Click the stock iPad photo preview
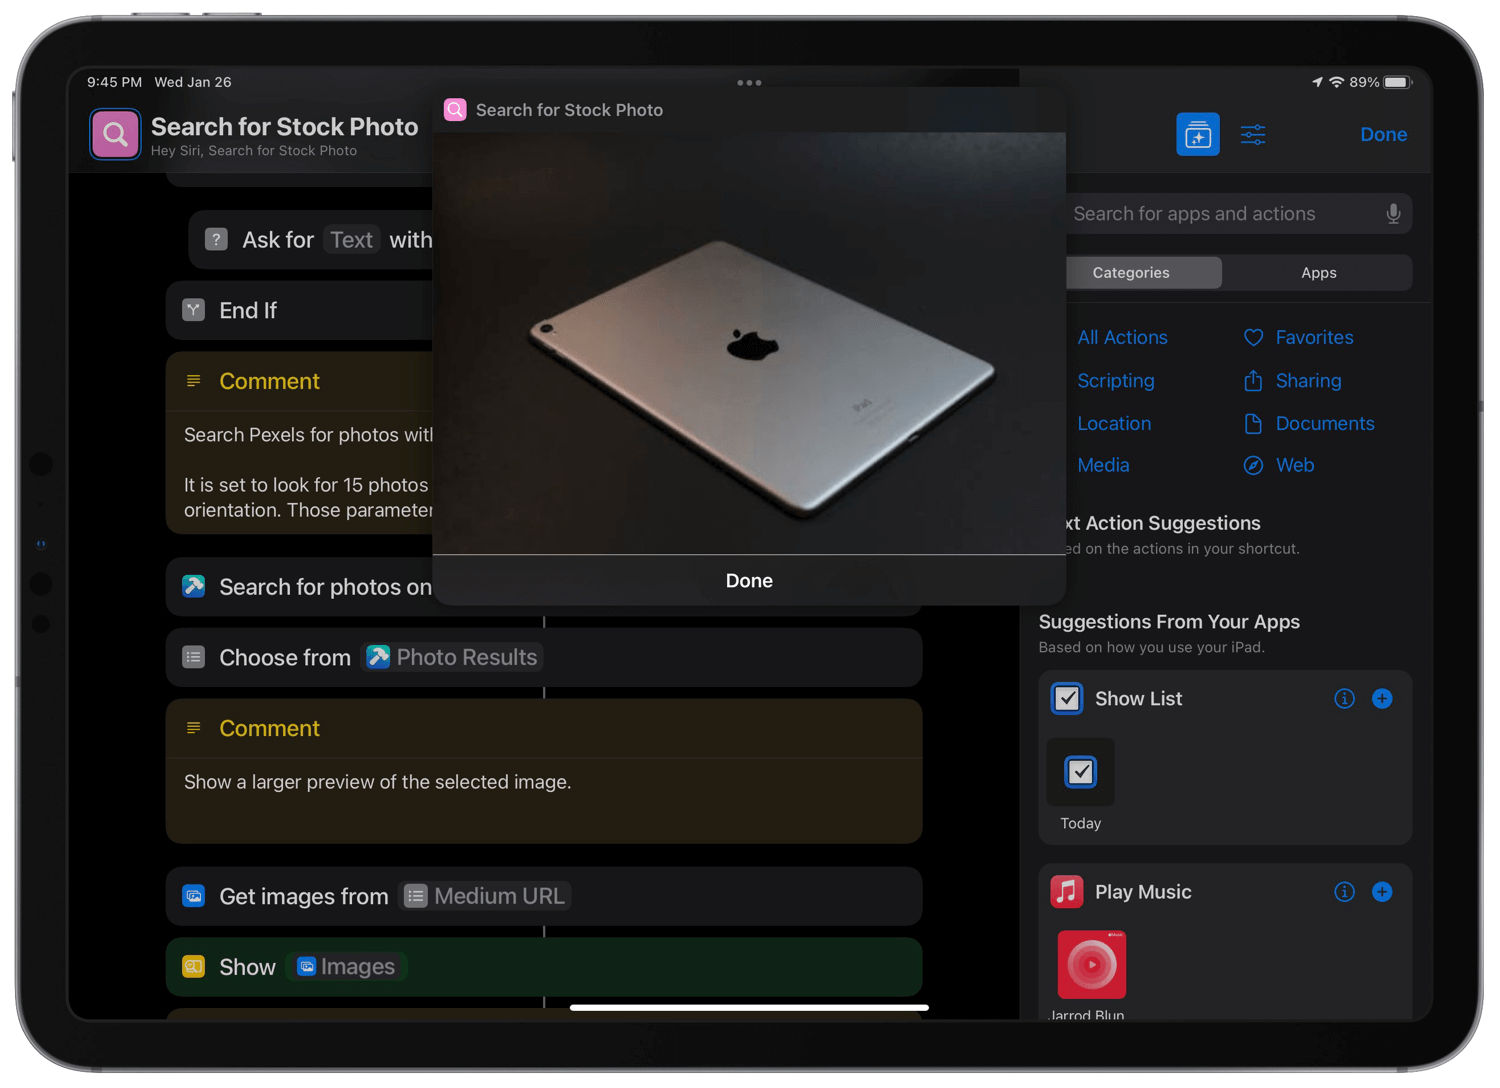Viewport: 1500px width, 1088px height. tap(749, 343)
